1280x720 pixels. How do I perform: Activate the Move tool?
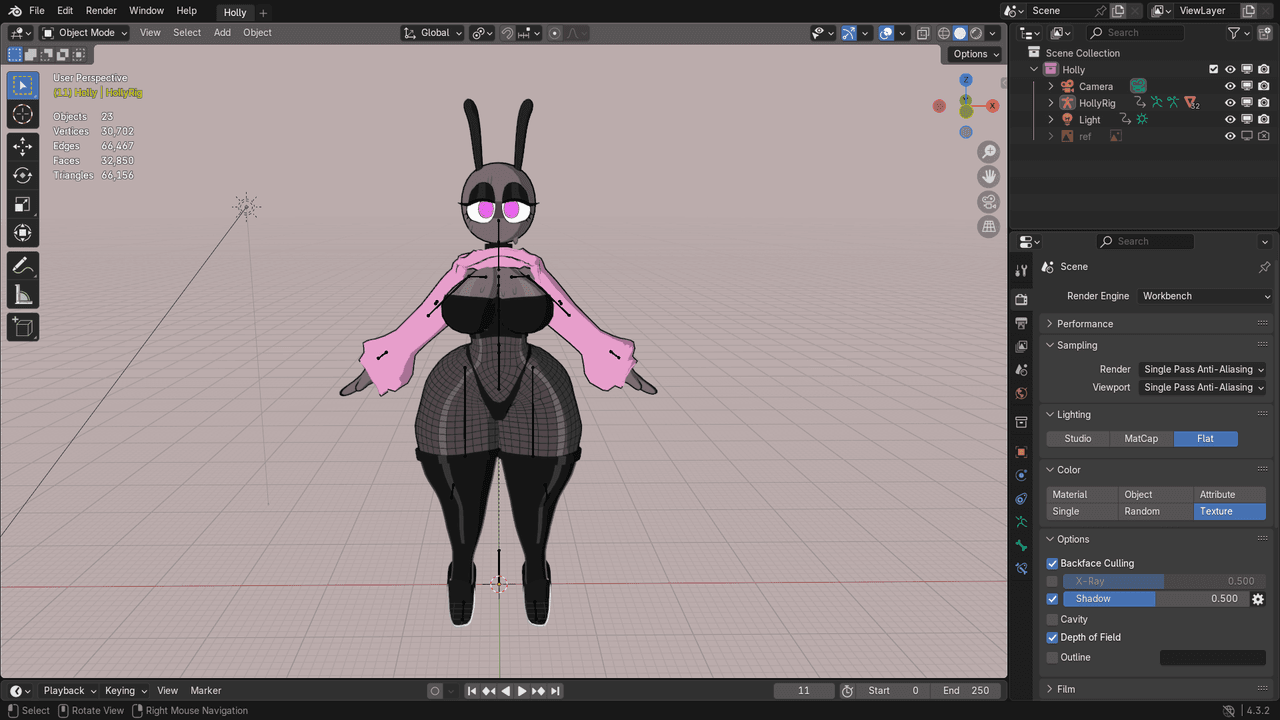tap(23, 146)
